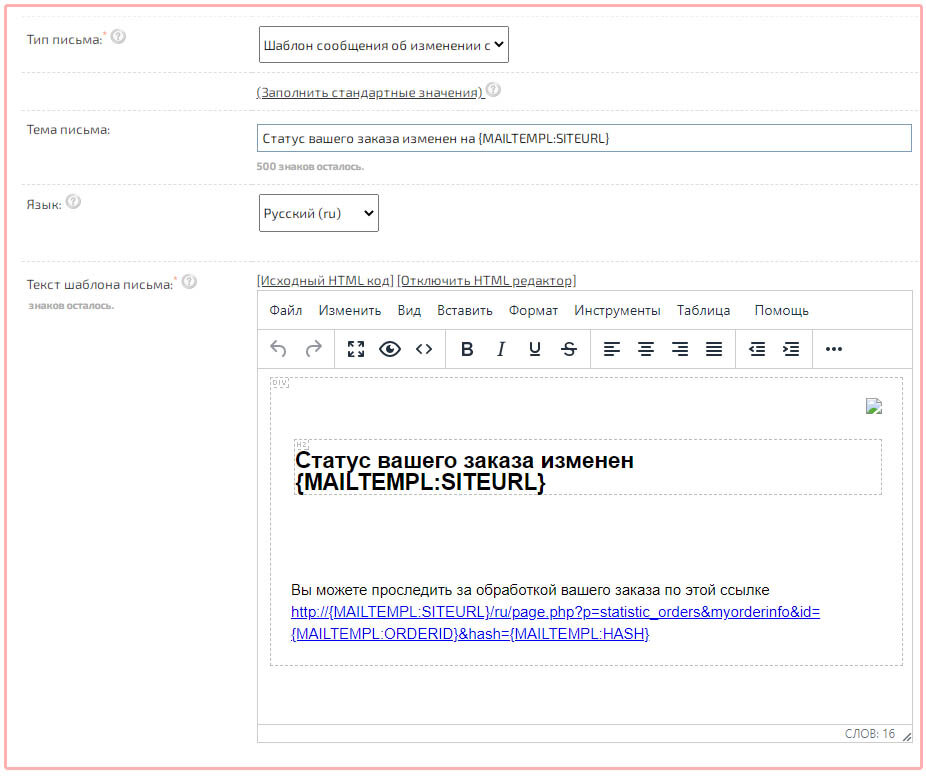Open source code view icon
The width and height of the screenshot is (926, 780).
click(424, 349)
